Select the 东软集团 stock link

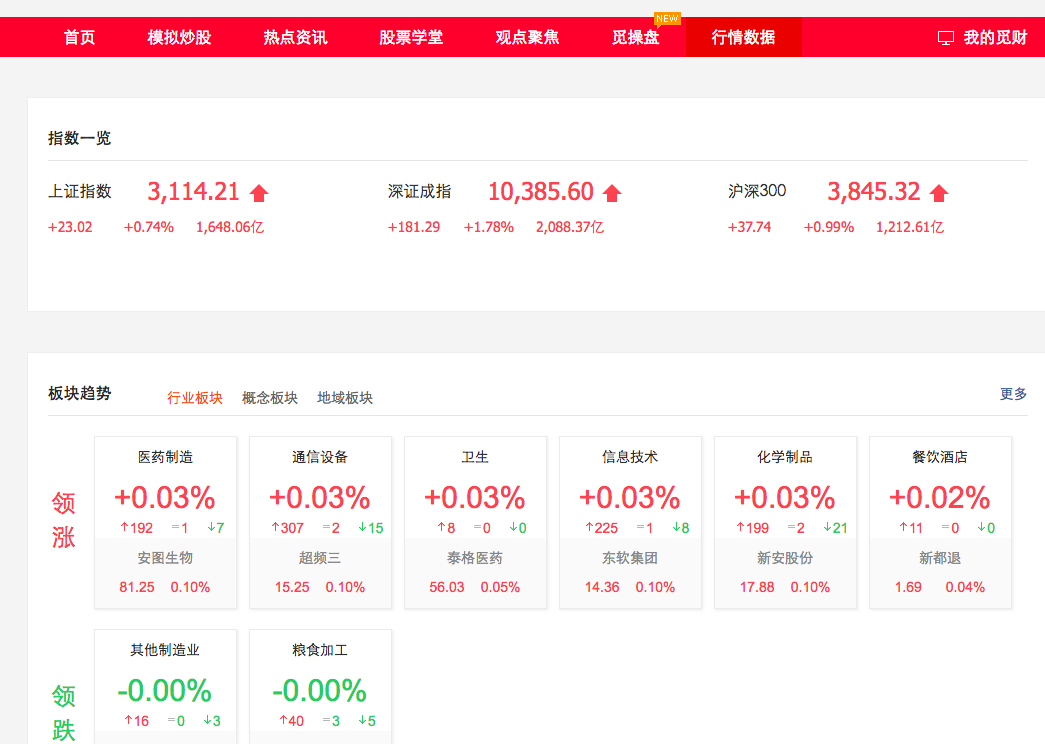pos(630,558)
